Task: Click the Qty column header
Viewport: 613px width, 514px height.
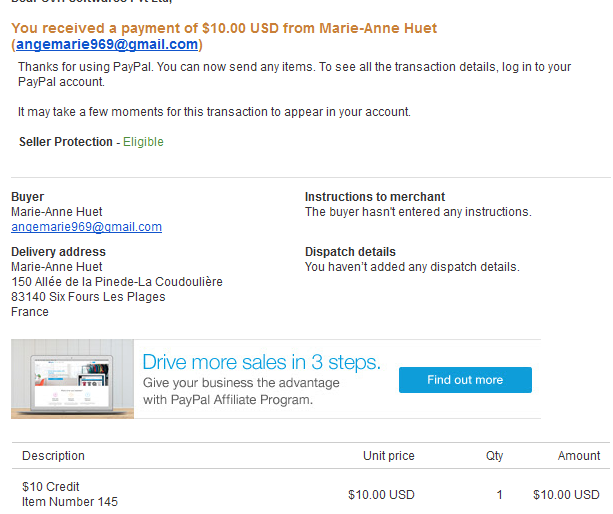Action: coord(494,456)
